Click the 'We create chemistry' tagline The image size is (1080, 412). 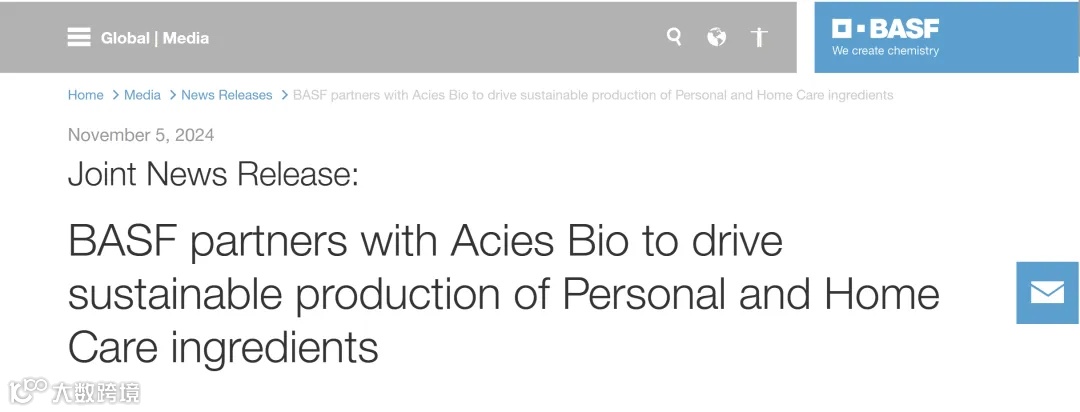tap(885, 51)
